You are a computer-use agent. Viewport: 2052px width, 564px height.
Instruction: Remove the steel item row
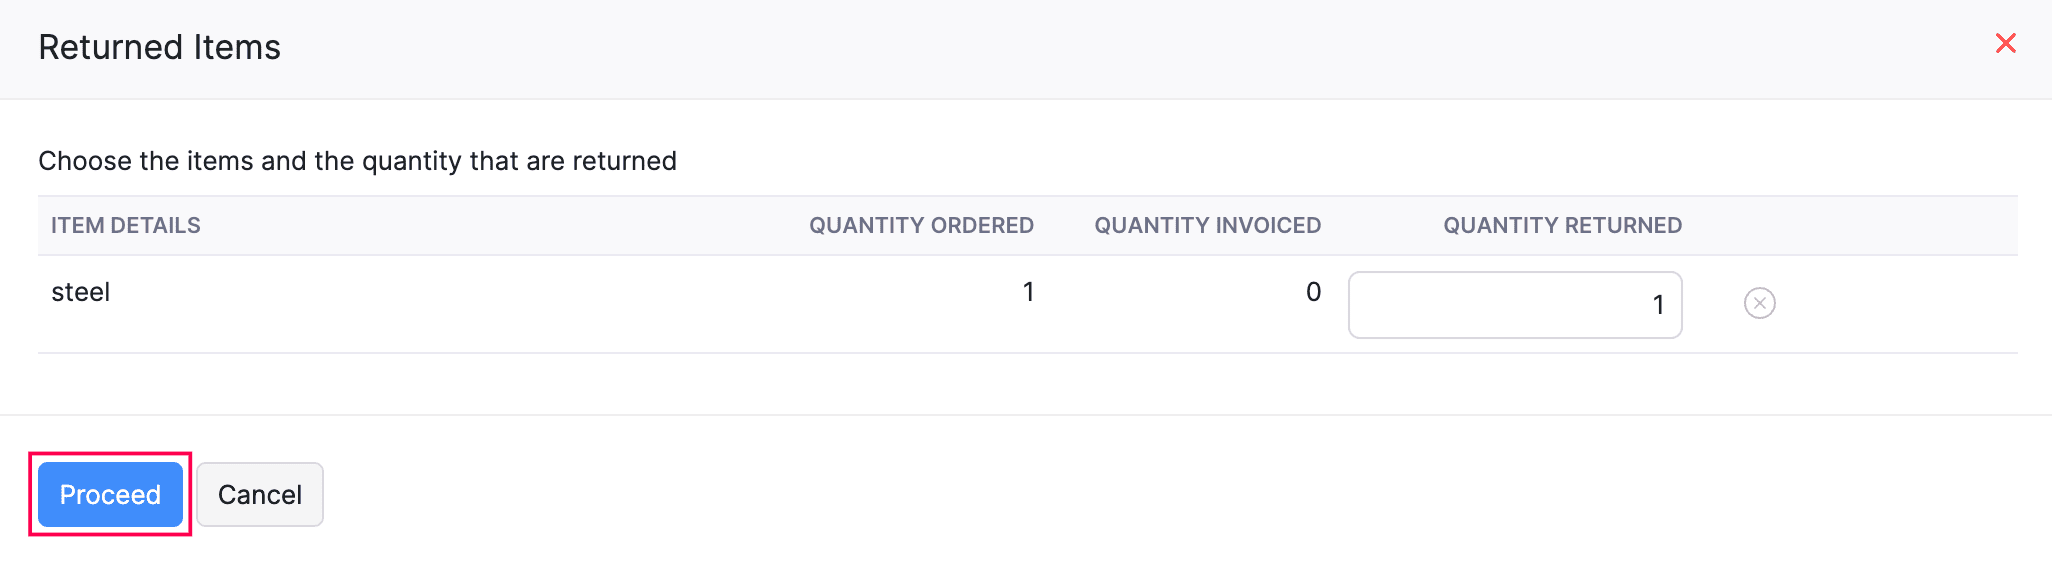(x=1759, y=303)
